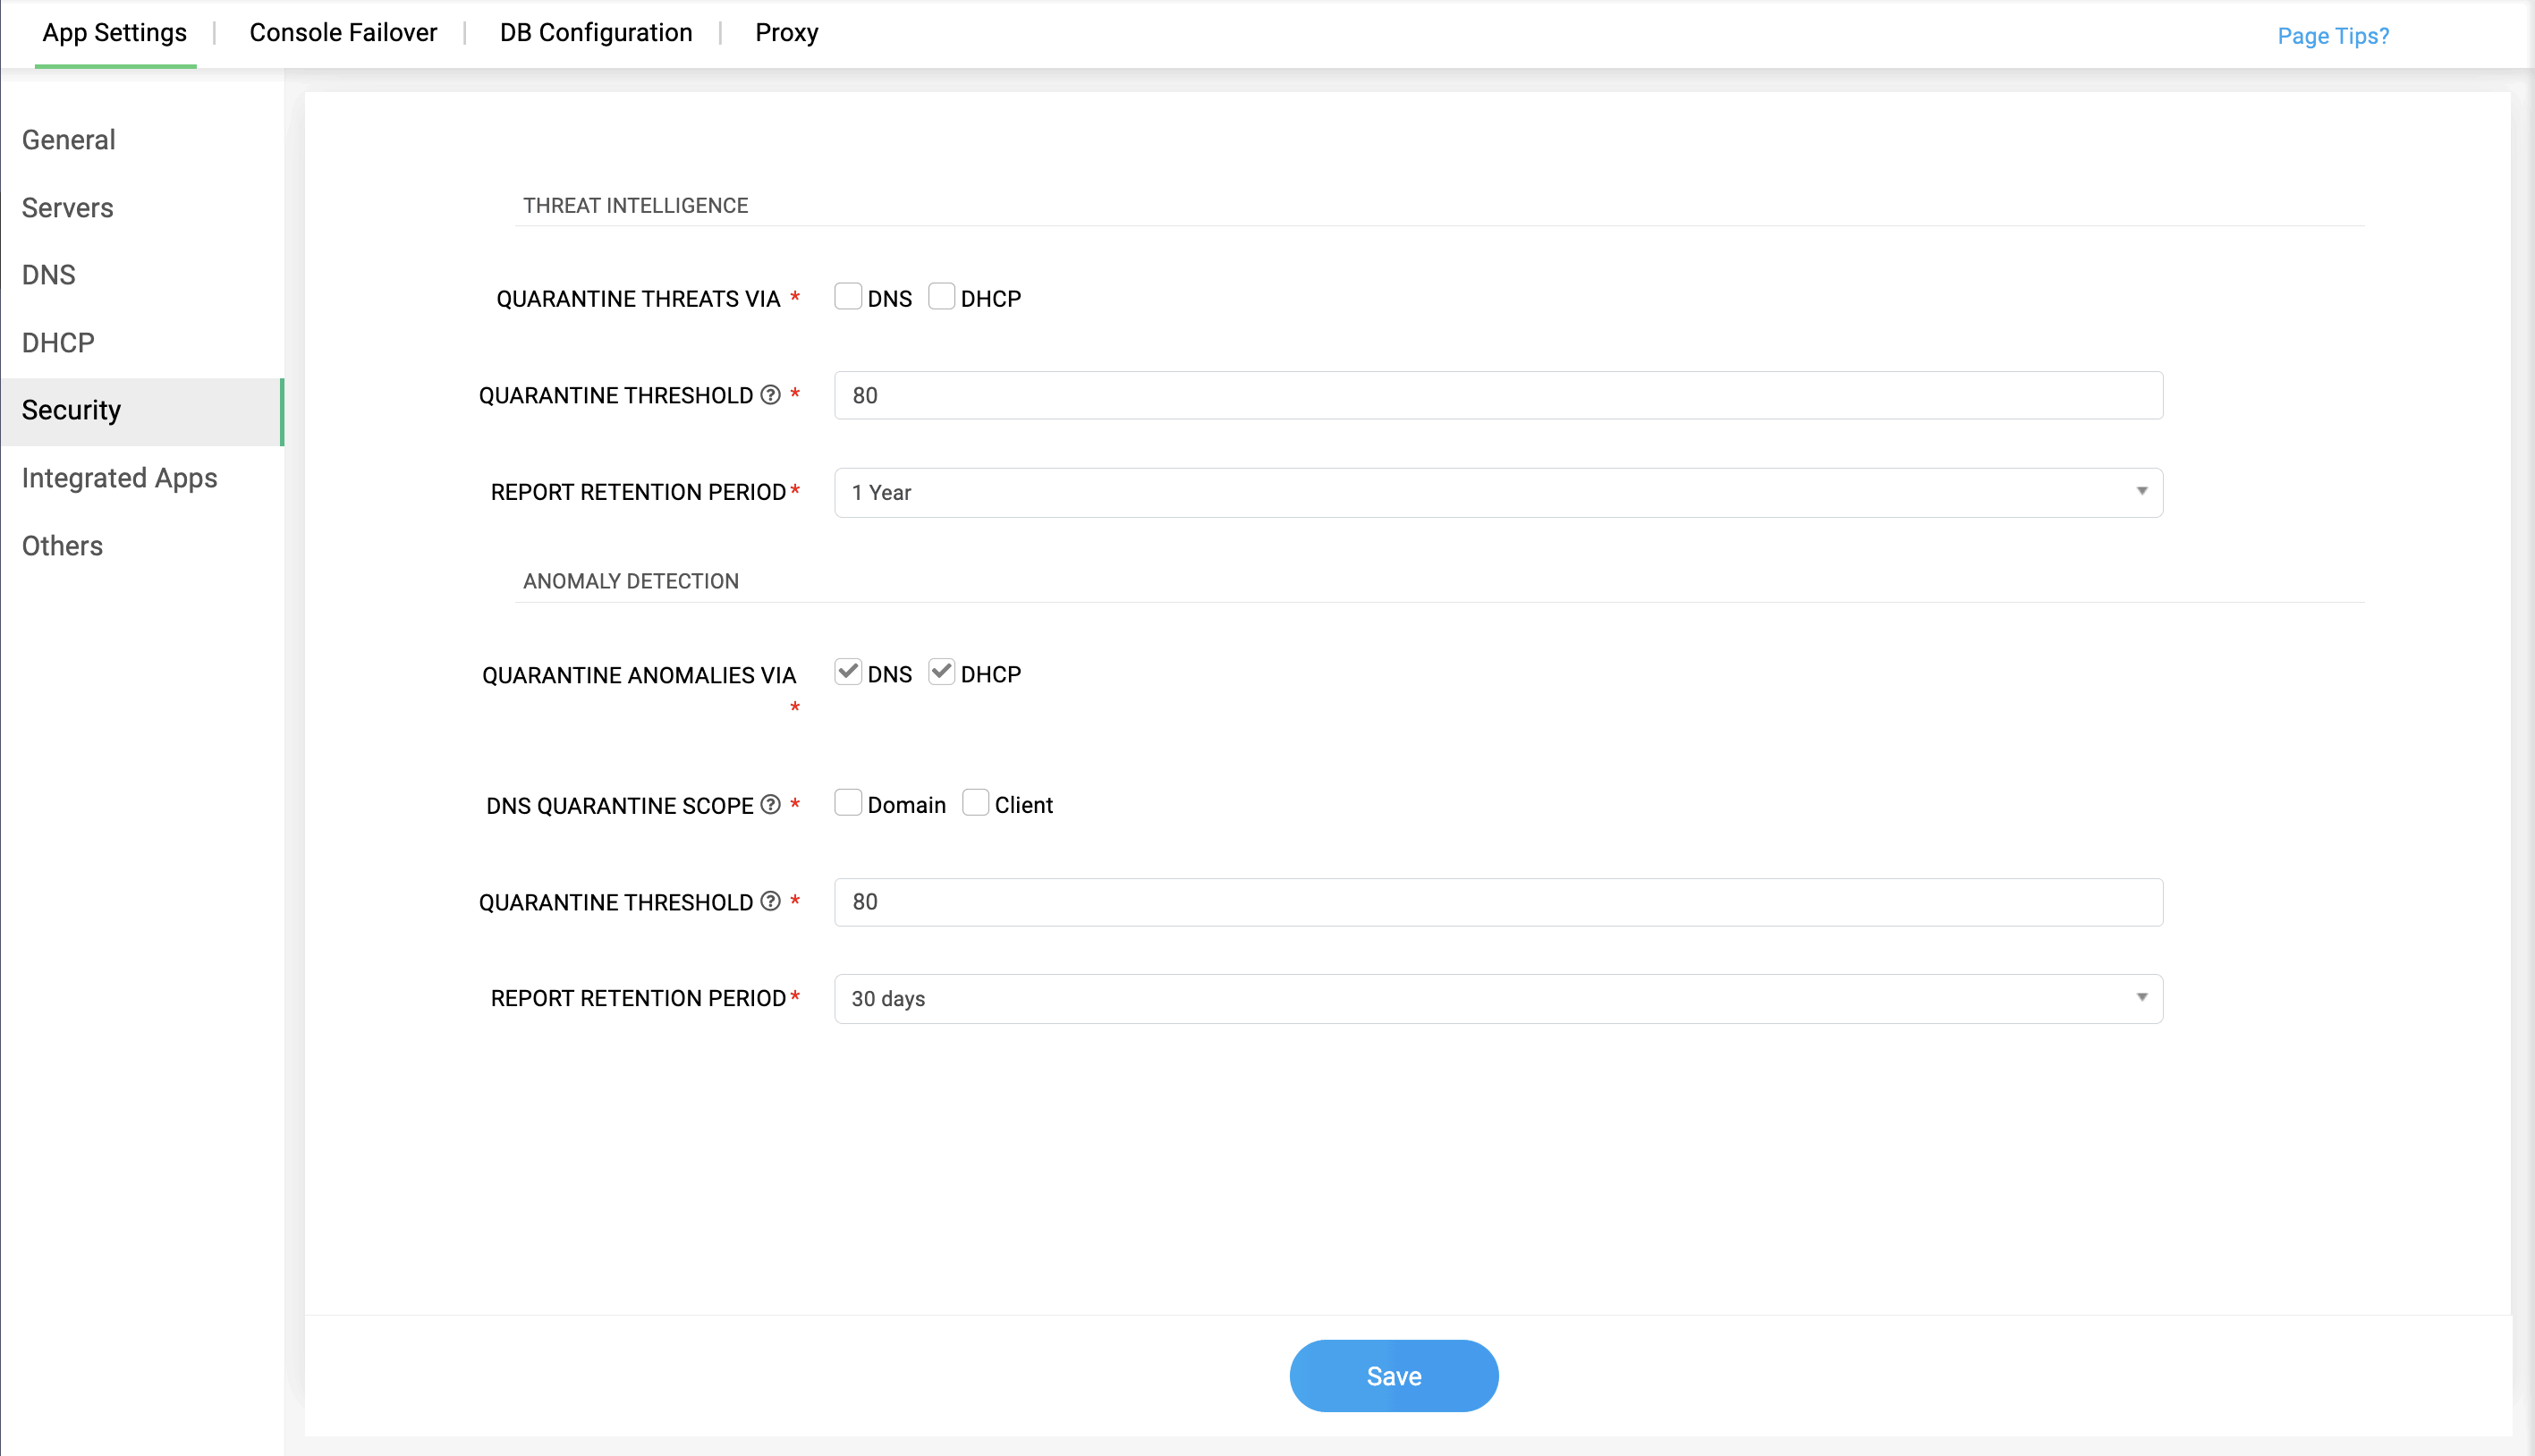Open the DHCP settings sidebar item
2535x1456 pixels.
(x=58, y=343)
